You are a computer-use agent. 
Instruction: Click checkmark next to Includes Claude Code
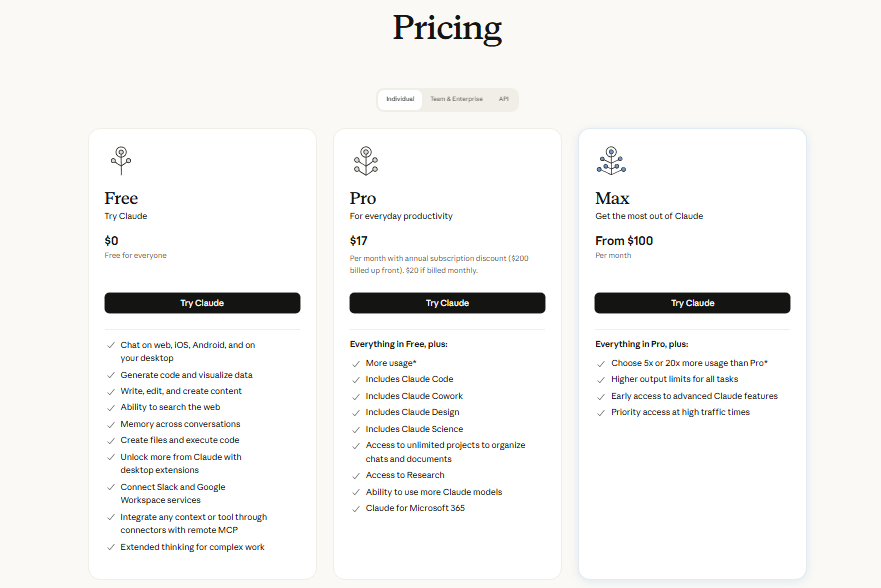[356, 380]
